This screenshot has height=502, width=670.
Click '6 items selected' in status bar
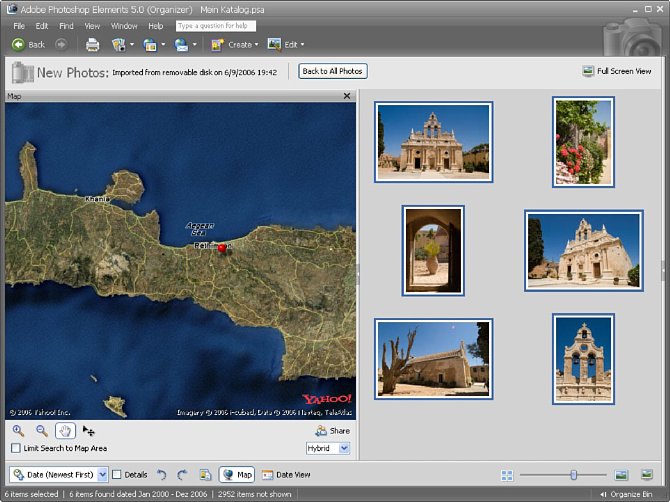[x=31, y=494]
